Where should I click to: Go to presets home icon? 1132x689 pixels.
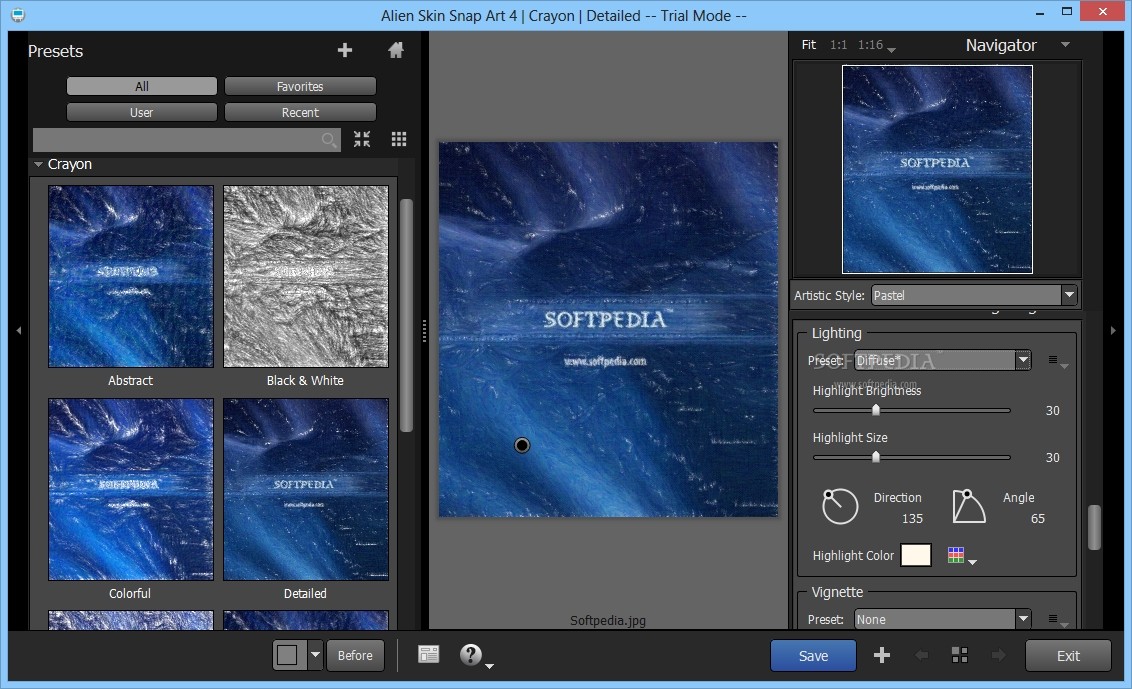coord(396,50)
